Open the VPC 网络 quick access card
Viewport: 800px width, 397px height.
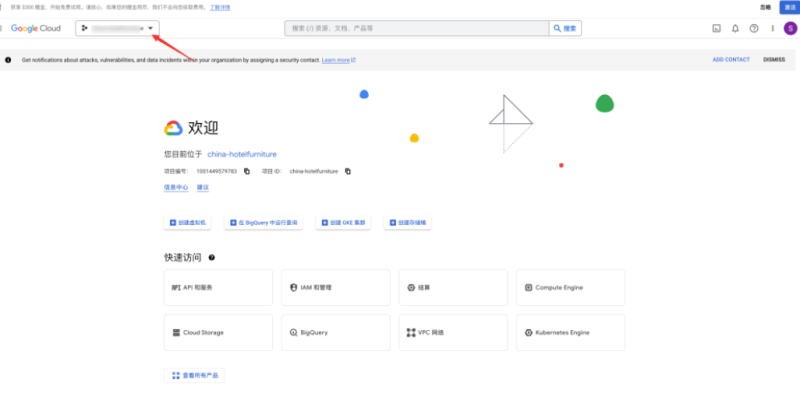coord(453,333)
